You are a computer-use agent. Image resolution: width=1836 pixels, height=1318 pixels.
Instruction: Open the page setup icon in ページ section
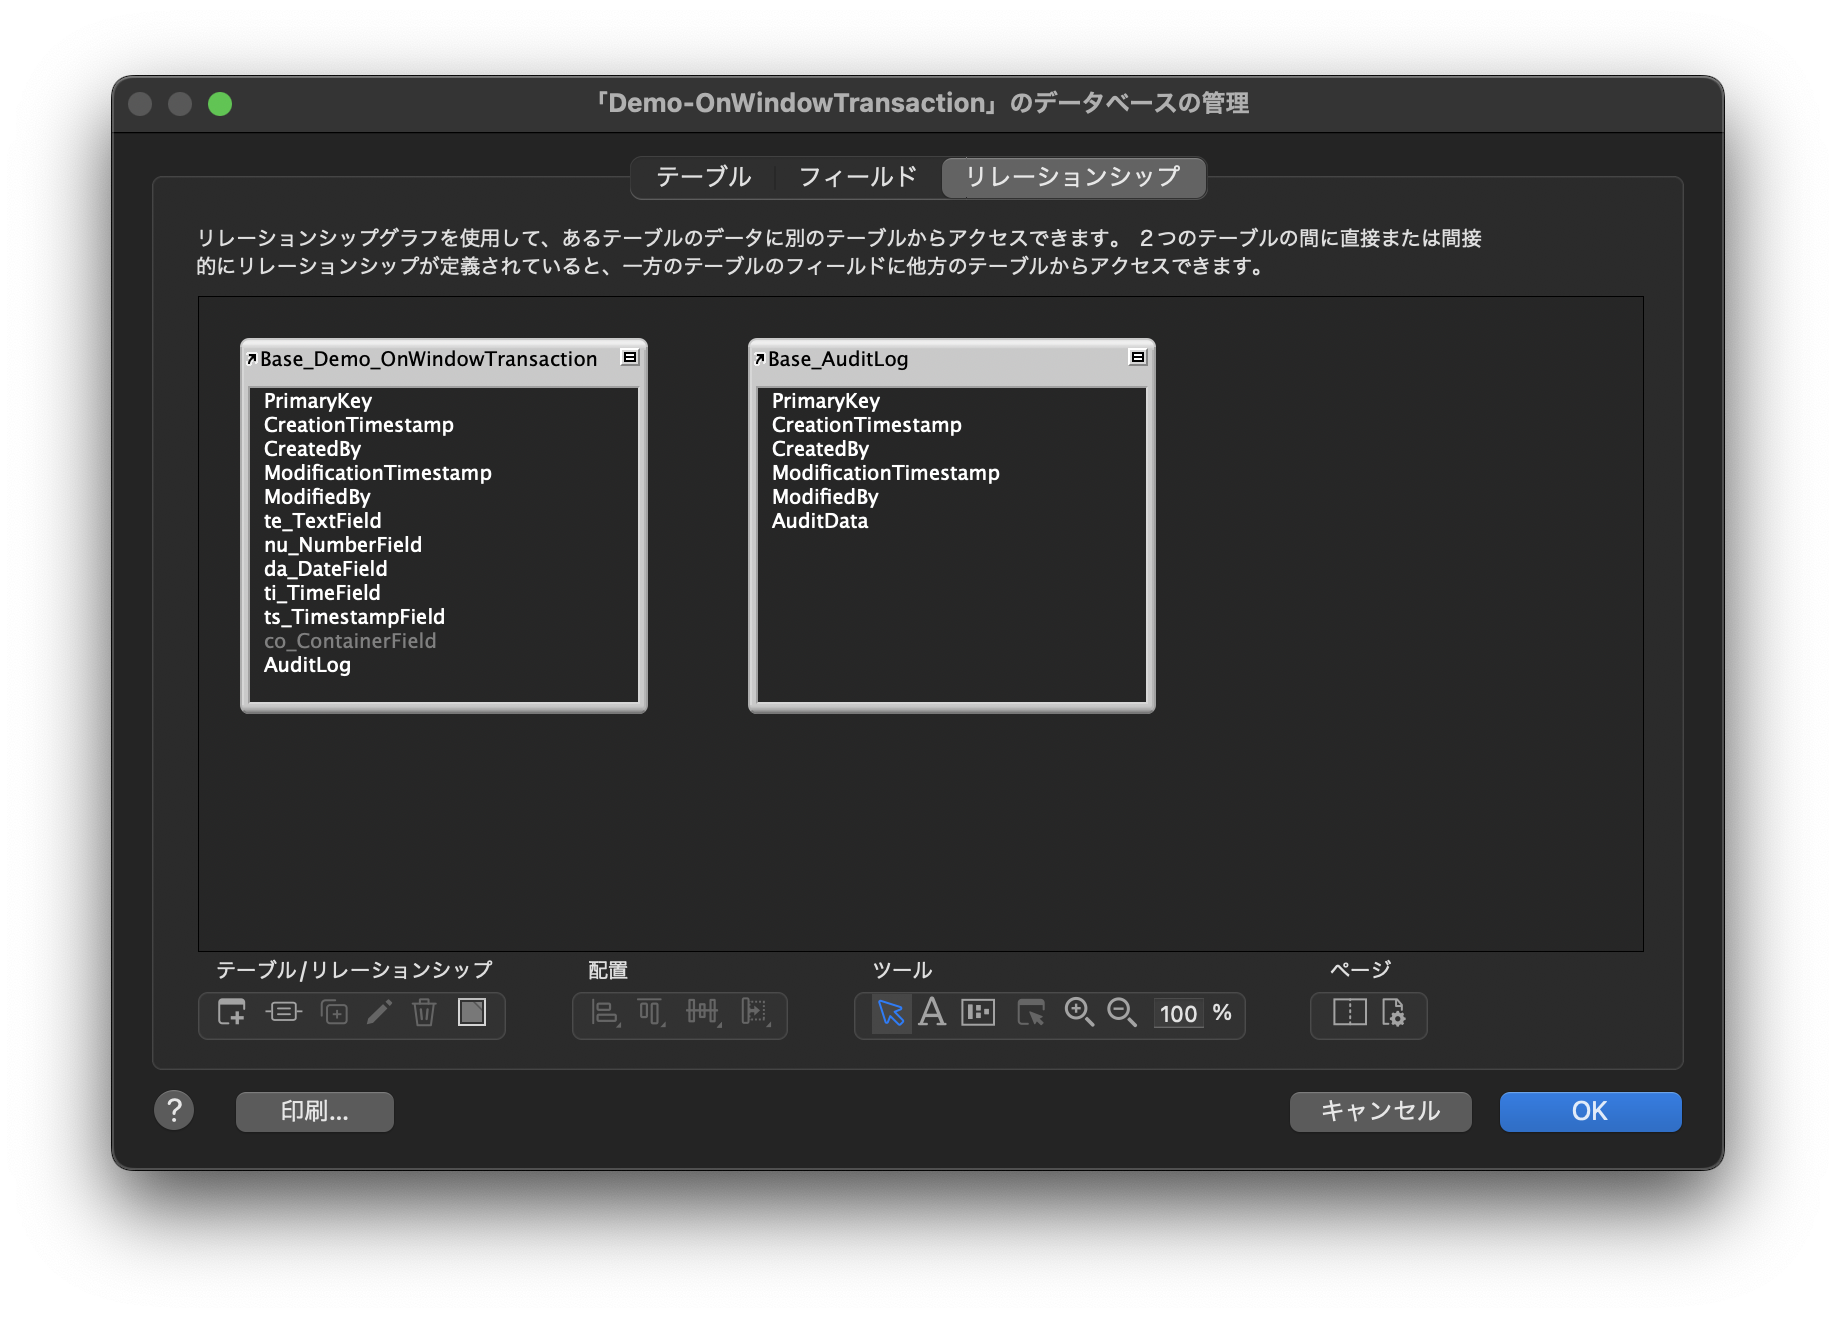click(x=1394, y=1014)
